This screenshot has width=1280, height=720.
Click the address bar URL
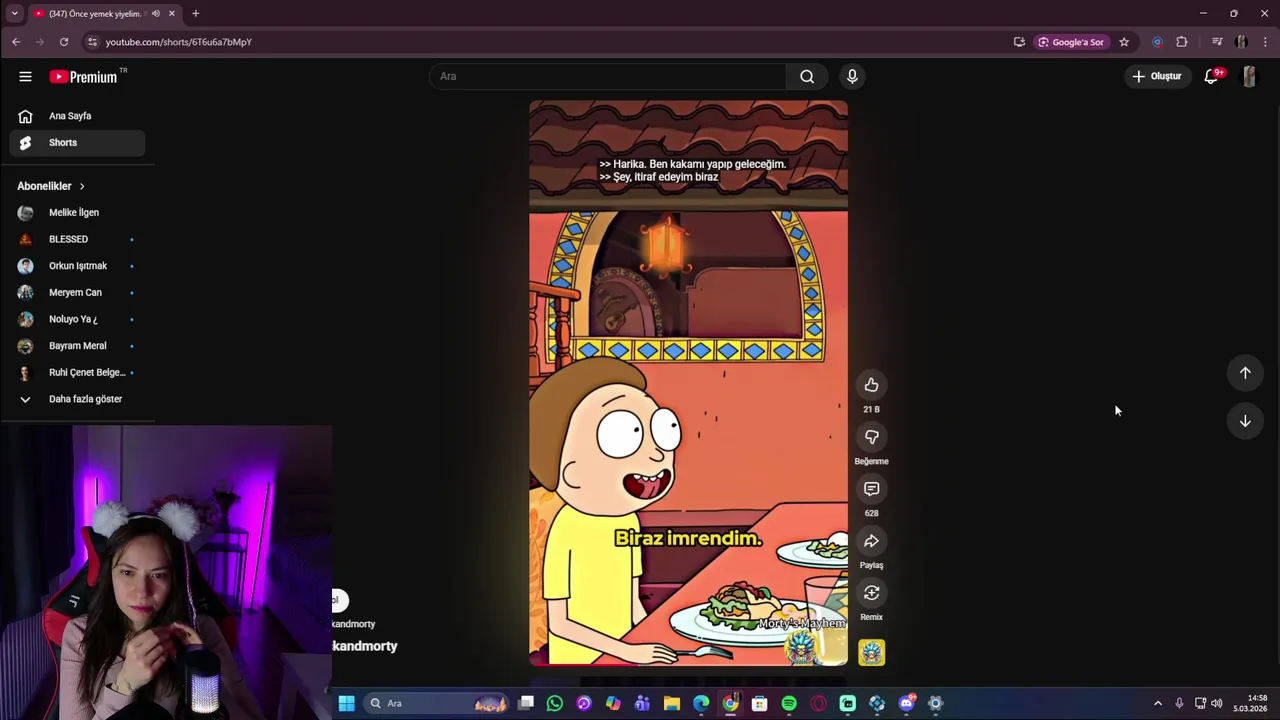(179, 42)
